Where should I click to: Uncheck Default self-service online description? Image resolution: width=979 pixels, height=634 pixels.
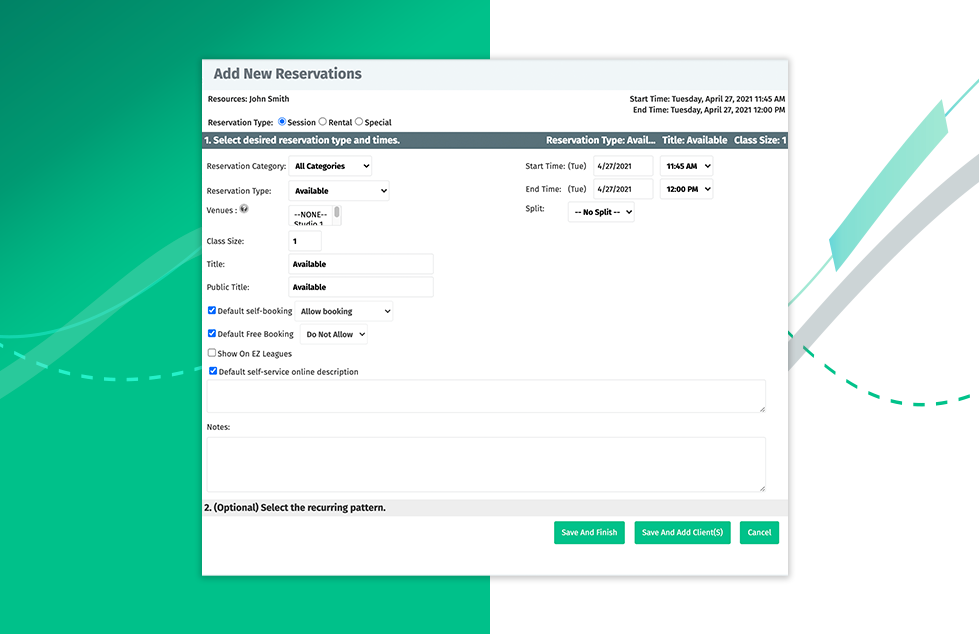(x=212, y=371)
